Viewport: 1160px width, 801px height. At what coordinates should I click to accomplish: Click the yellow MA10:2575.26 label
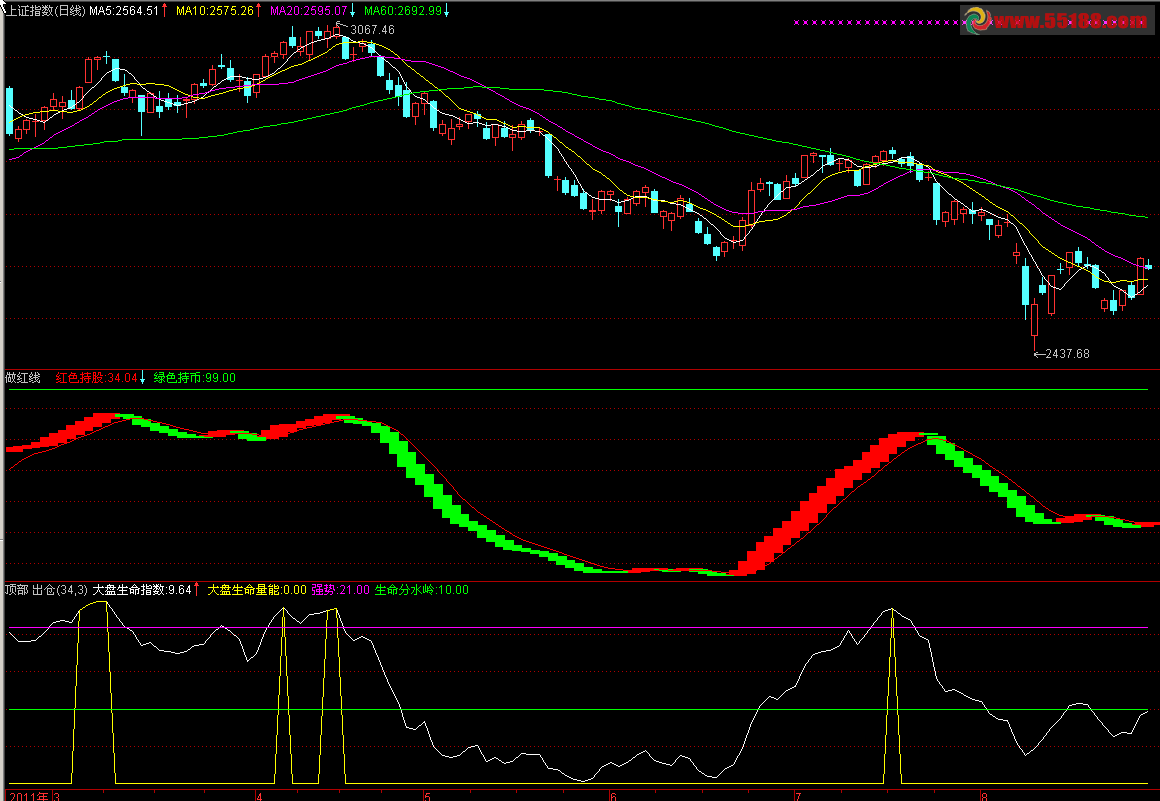(x=214, y=10)
